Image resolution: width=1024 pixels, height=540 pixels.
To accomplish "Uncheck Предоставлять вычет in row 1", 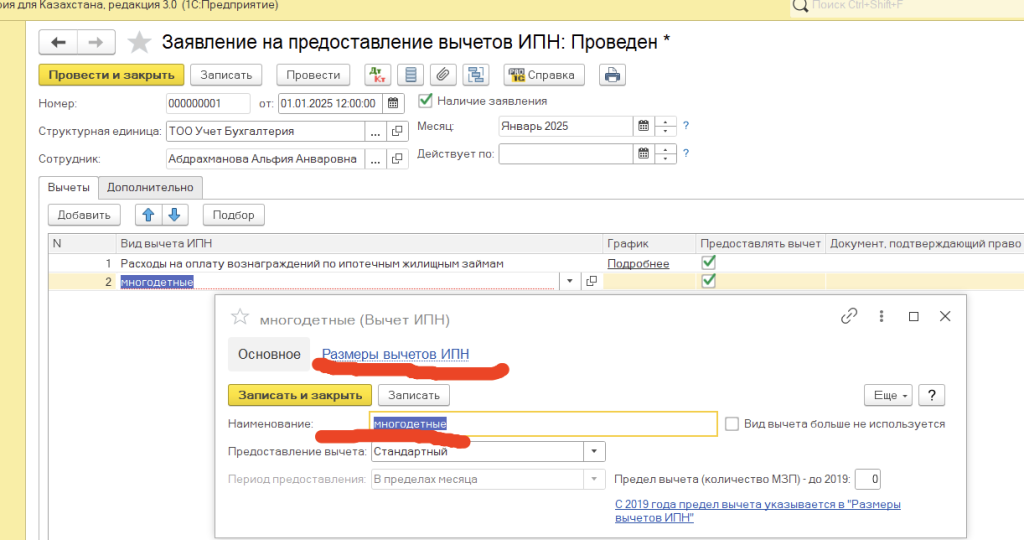I will (709, 263).
